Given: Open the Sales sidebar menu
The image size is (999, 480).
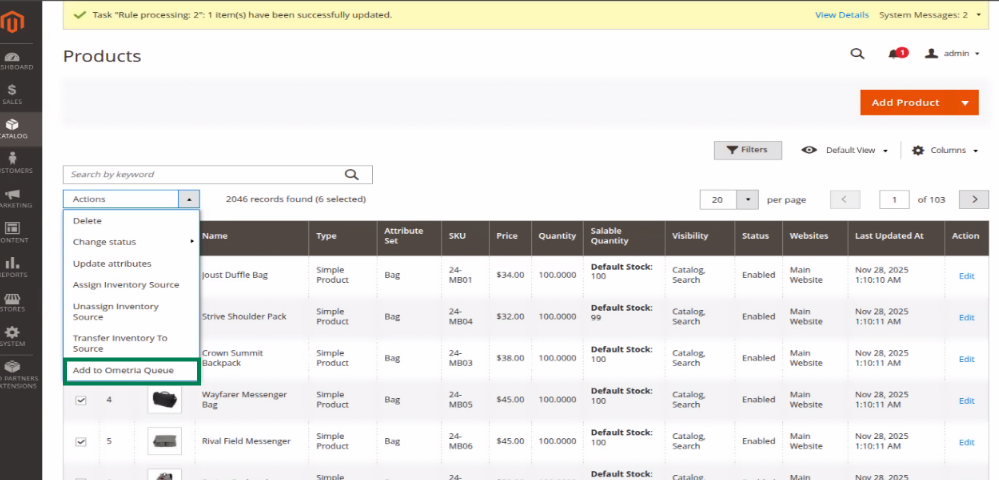Looking at the screenshot, I should tap(12, 94).
